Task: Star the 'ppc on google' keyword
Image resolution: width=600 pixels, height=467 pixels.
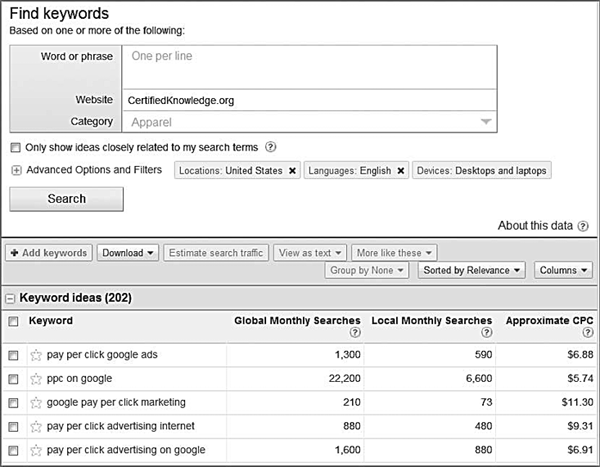Action: click(x=36, y=379)
